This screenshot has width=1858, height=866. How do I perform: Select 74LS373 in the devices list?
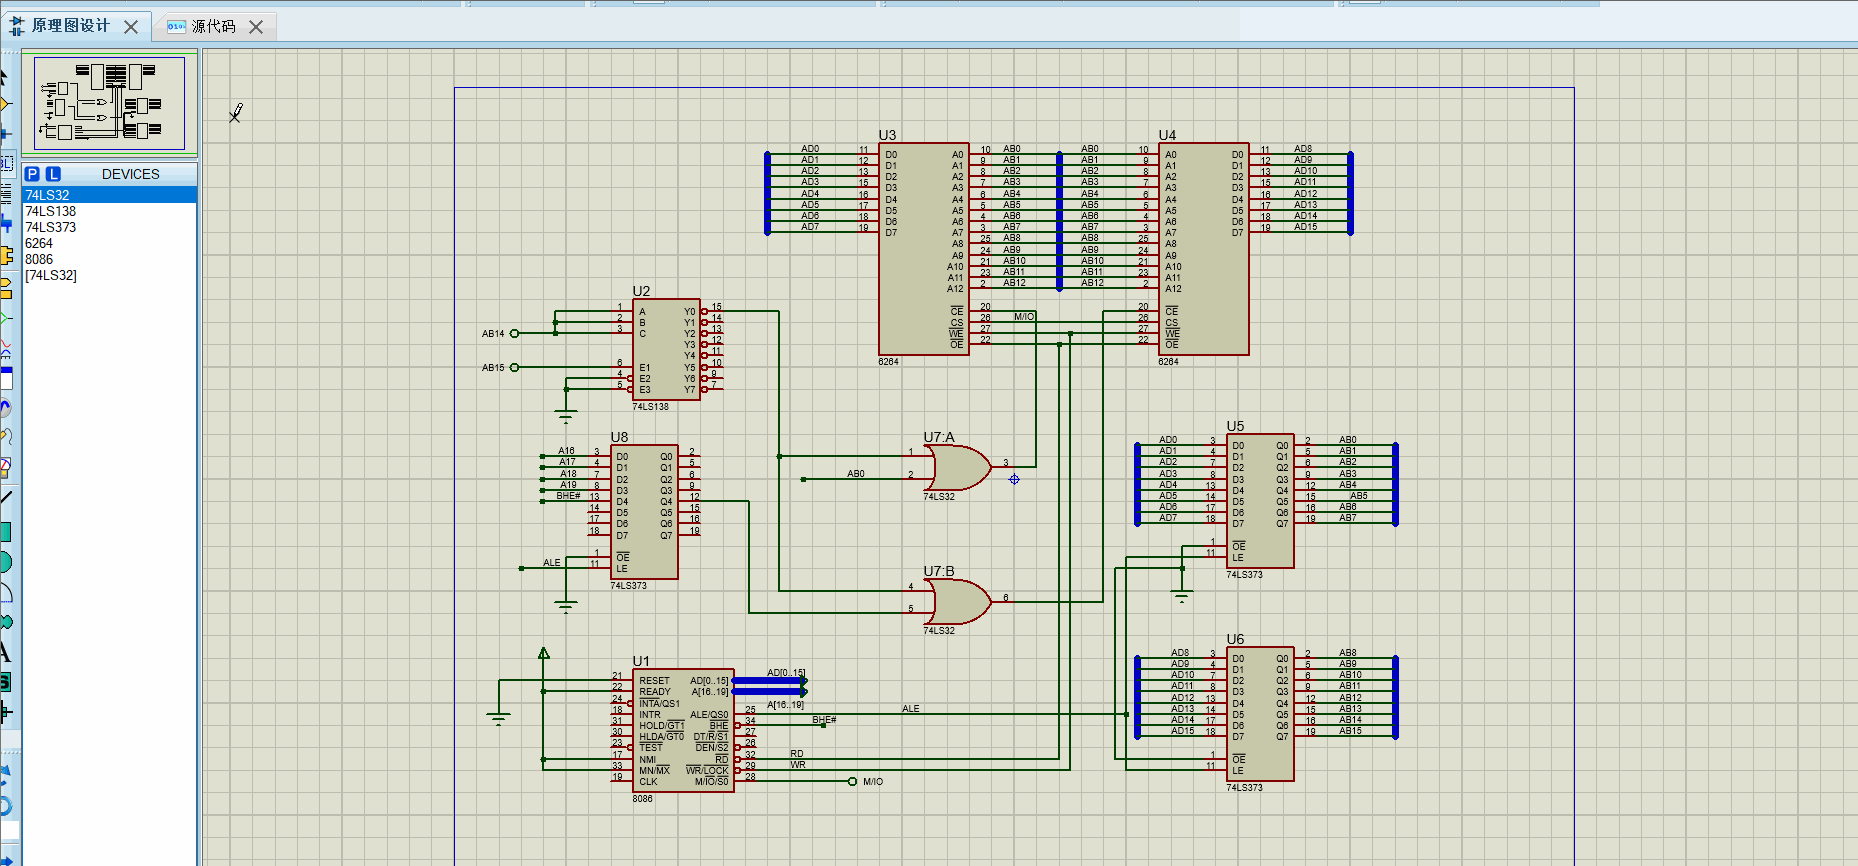point(51,227)
